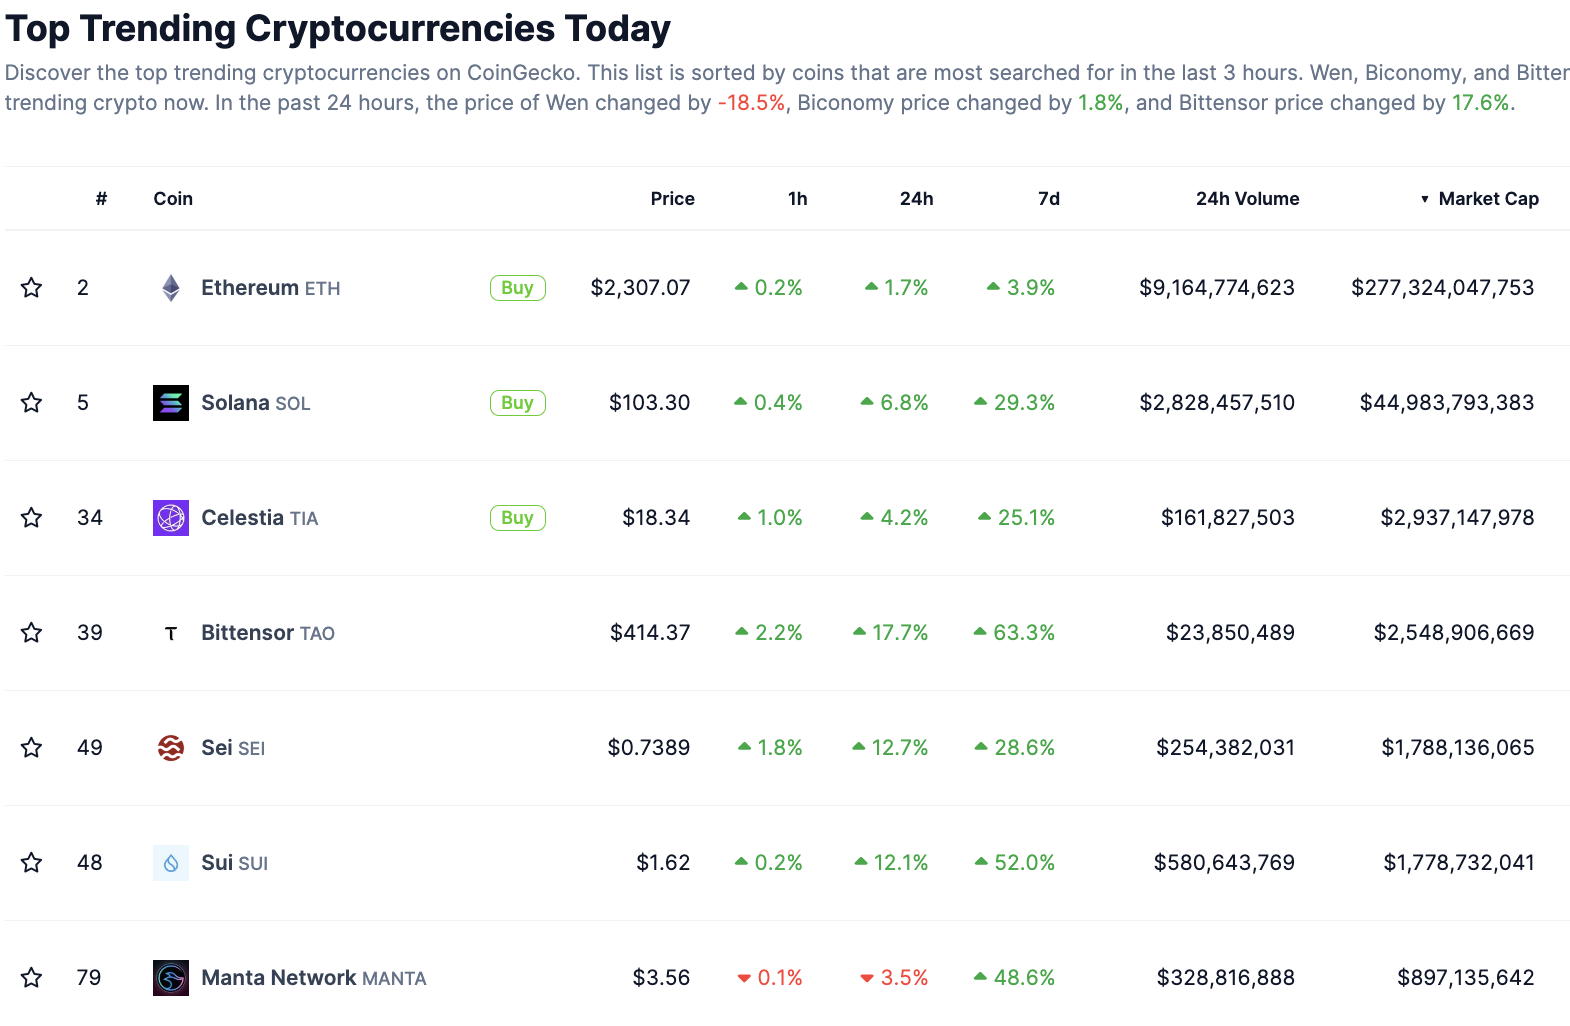Add Bittensor to watchlist via star
1570x1026 pixels.
pyautogui.click(x=32, y=633)
